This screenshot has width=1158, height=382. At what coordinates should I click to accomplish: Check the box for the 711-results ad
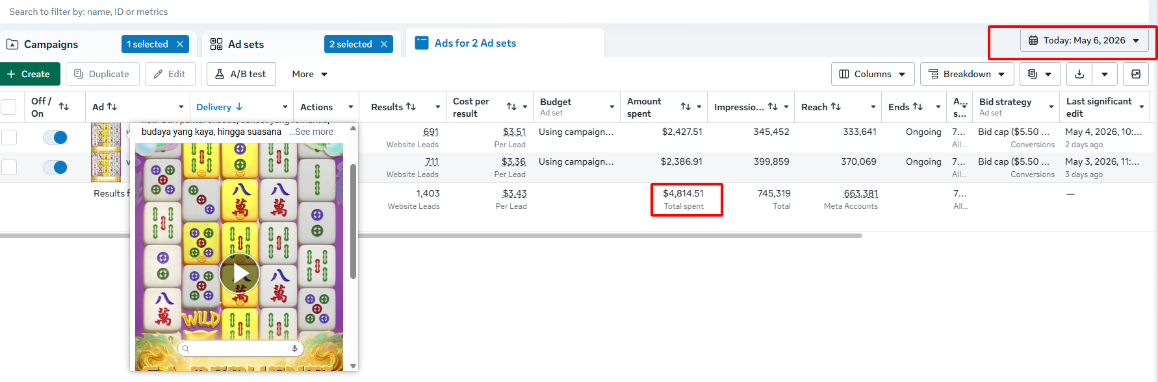pyautogui.click(x=9, y=167)
